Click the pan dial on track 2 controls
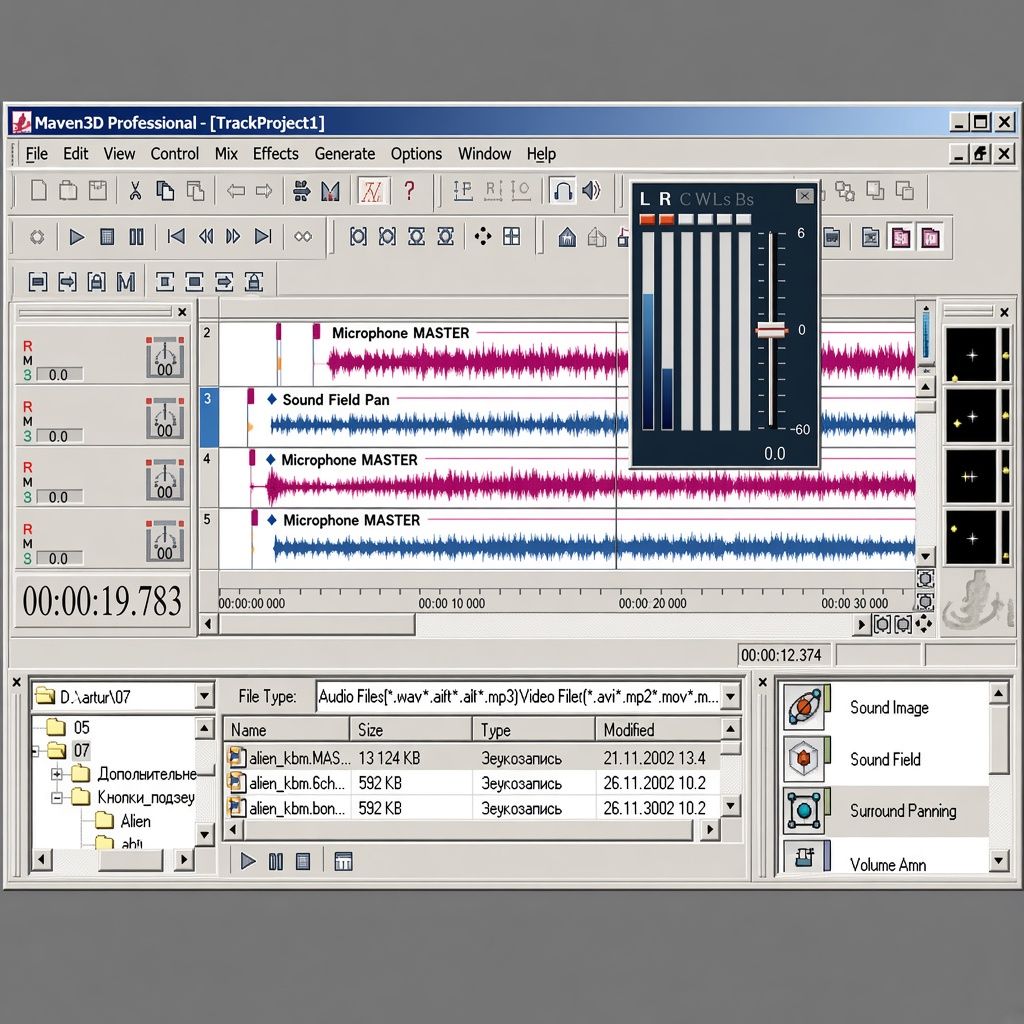 tap(165, 357)
